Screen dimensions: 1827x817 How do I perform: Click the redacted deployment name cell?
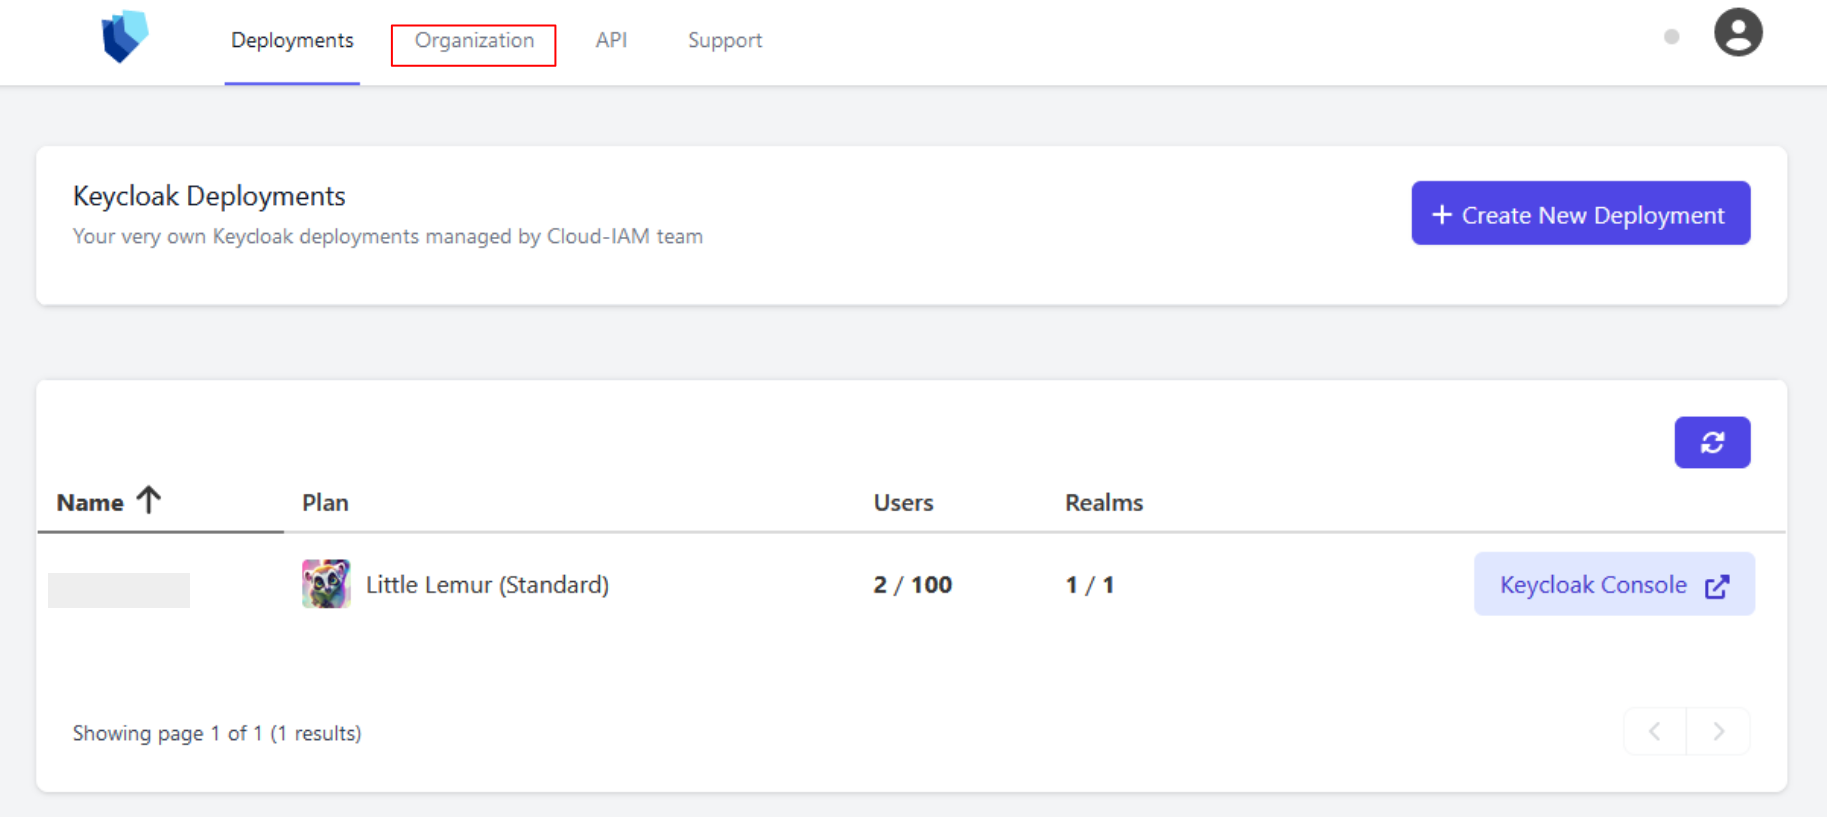coord(119,590)
